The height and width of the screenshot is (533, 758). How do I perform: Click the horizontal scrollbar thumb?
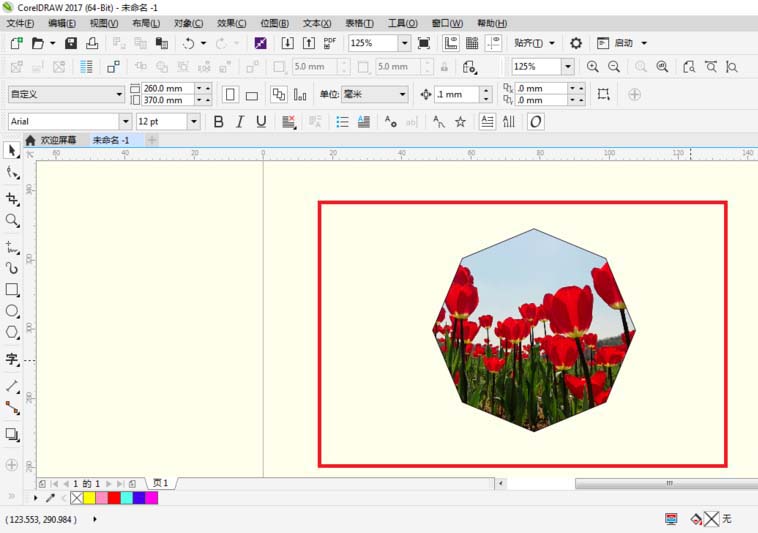click(x=667, y=483)
